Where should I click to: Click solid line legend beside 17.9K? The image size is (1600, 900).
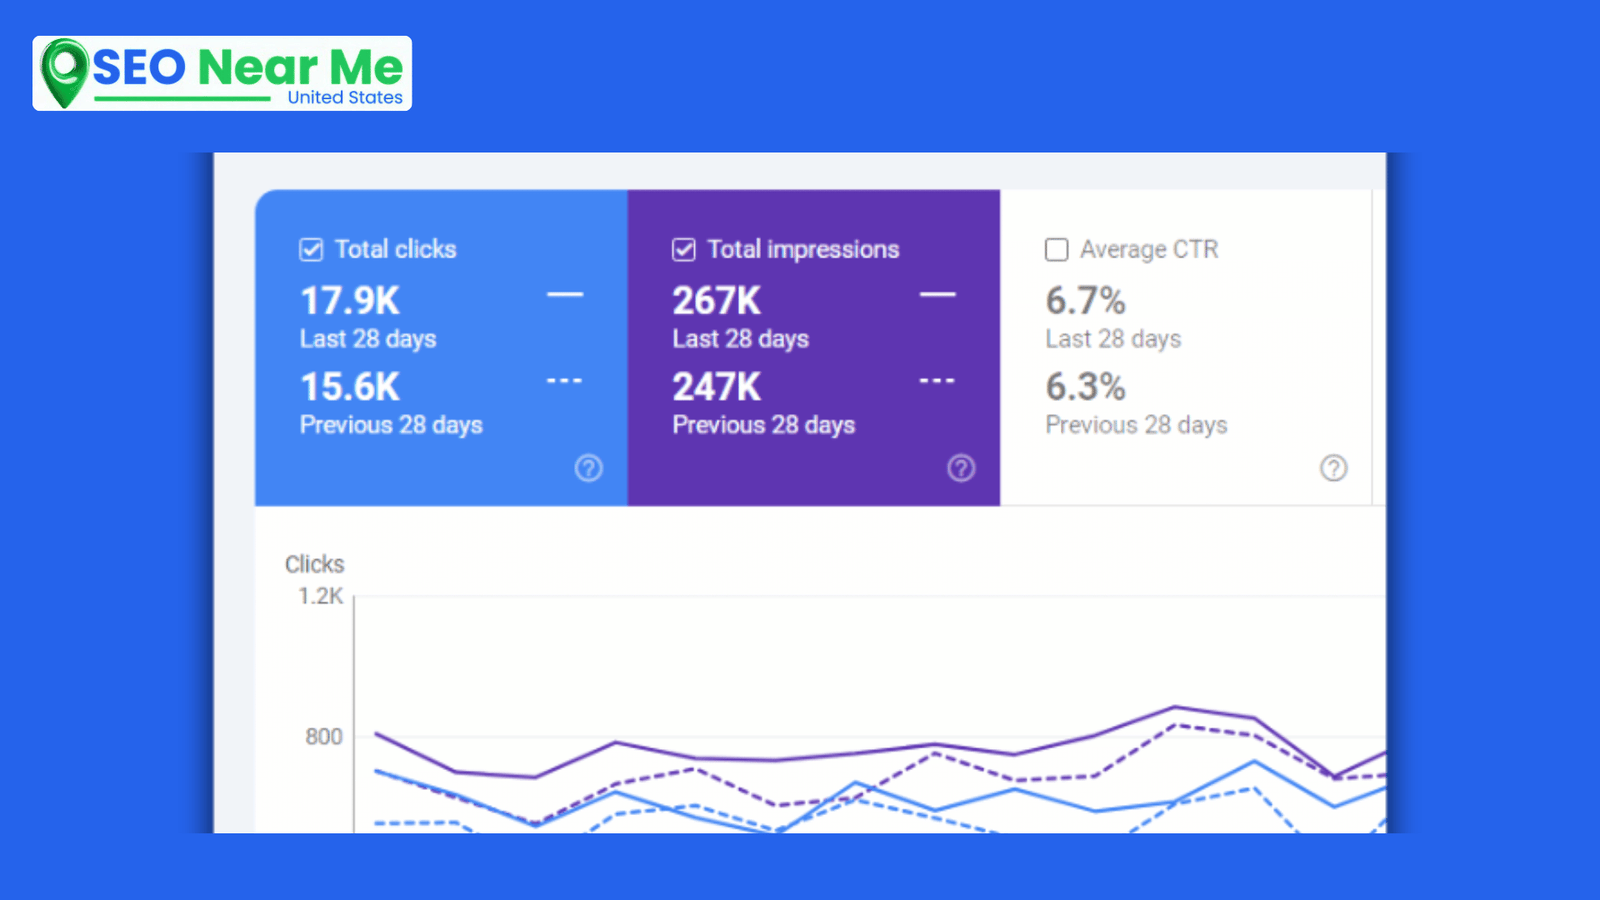565,295
